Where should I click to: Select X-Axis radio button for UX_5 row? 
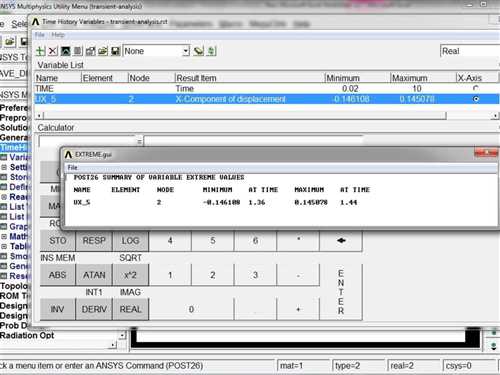(476, 99)
